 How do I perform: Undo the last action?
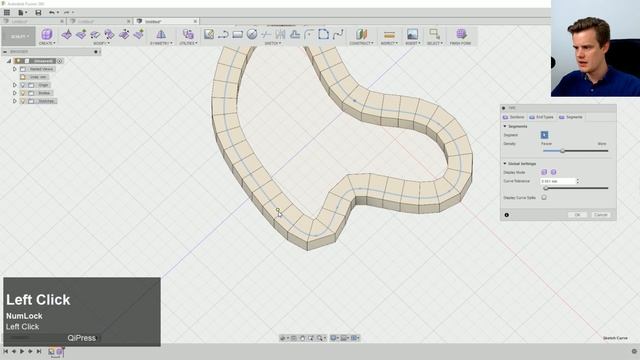(x=52, y=13)
